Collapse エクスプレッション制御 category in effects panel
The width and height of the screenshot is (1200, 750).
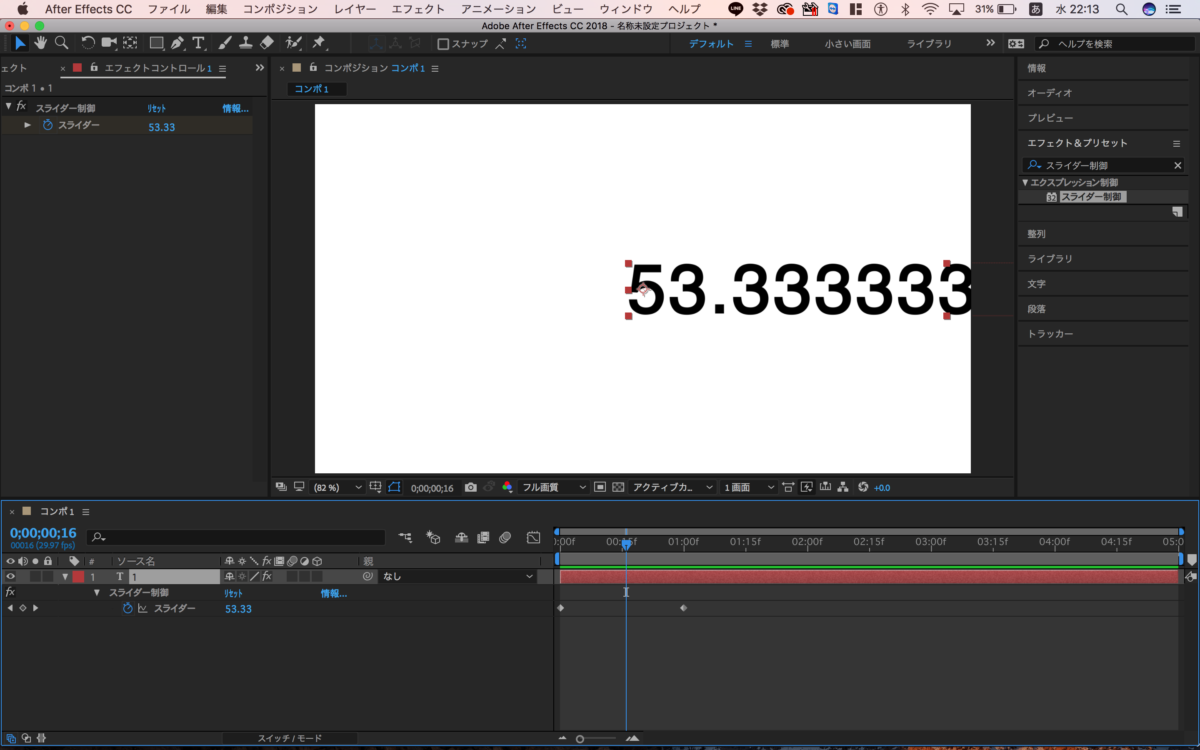point(1025,183)
